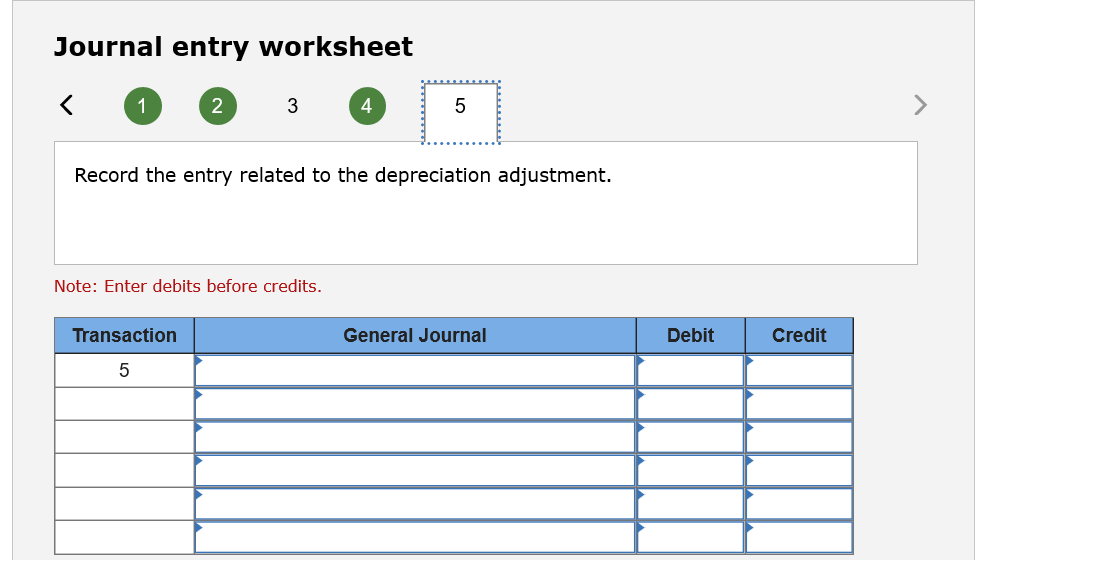Click the Journal entry worksheet heading

233,47
